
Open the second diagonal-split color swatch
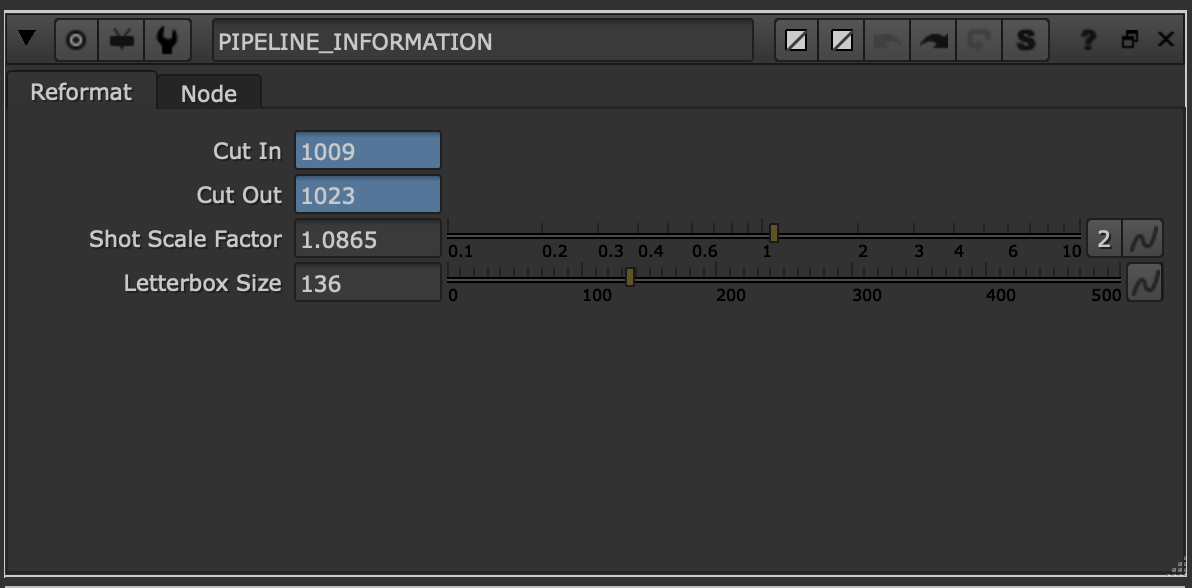(842, 41)
